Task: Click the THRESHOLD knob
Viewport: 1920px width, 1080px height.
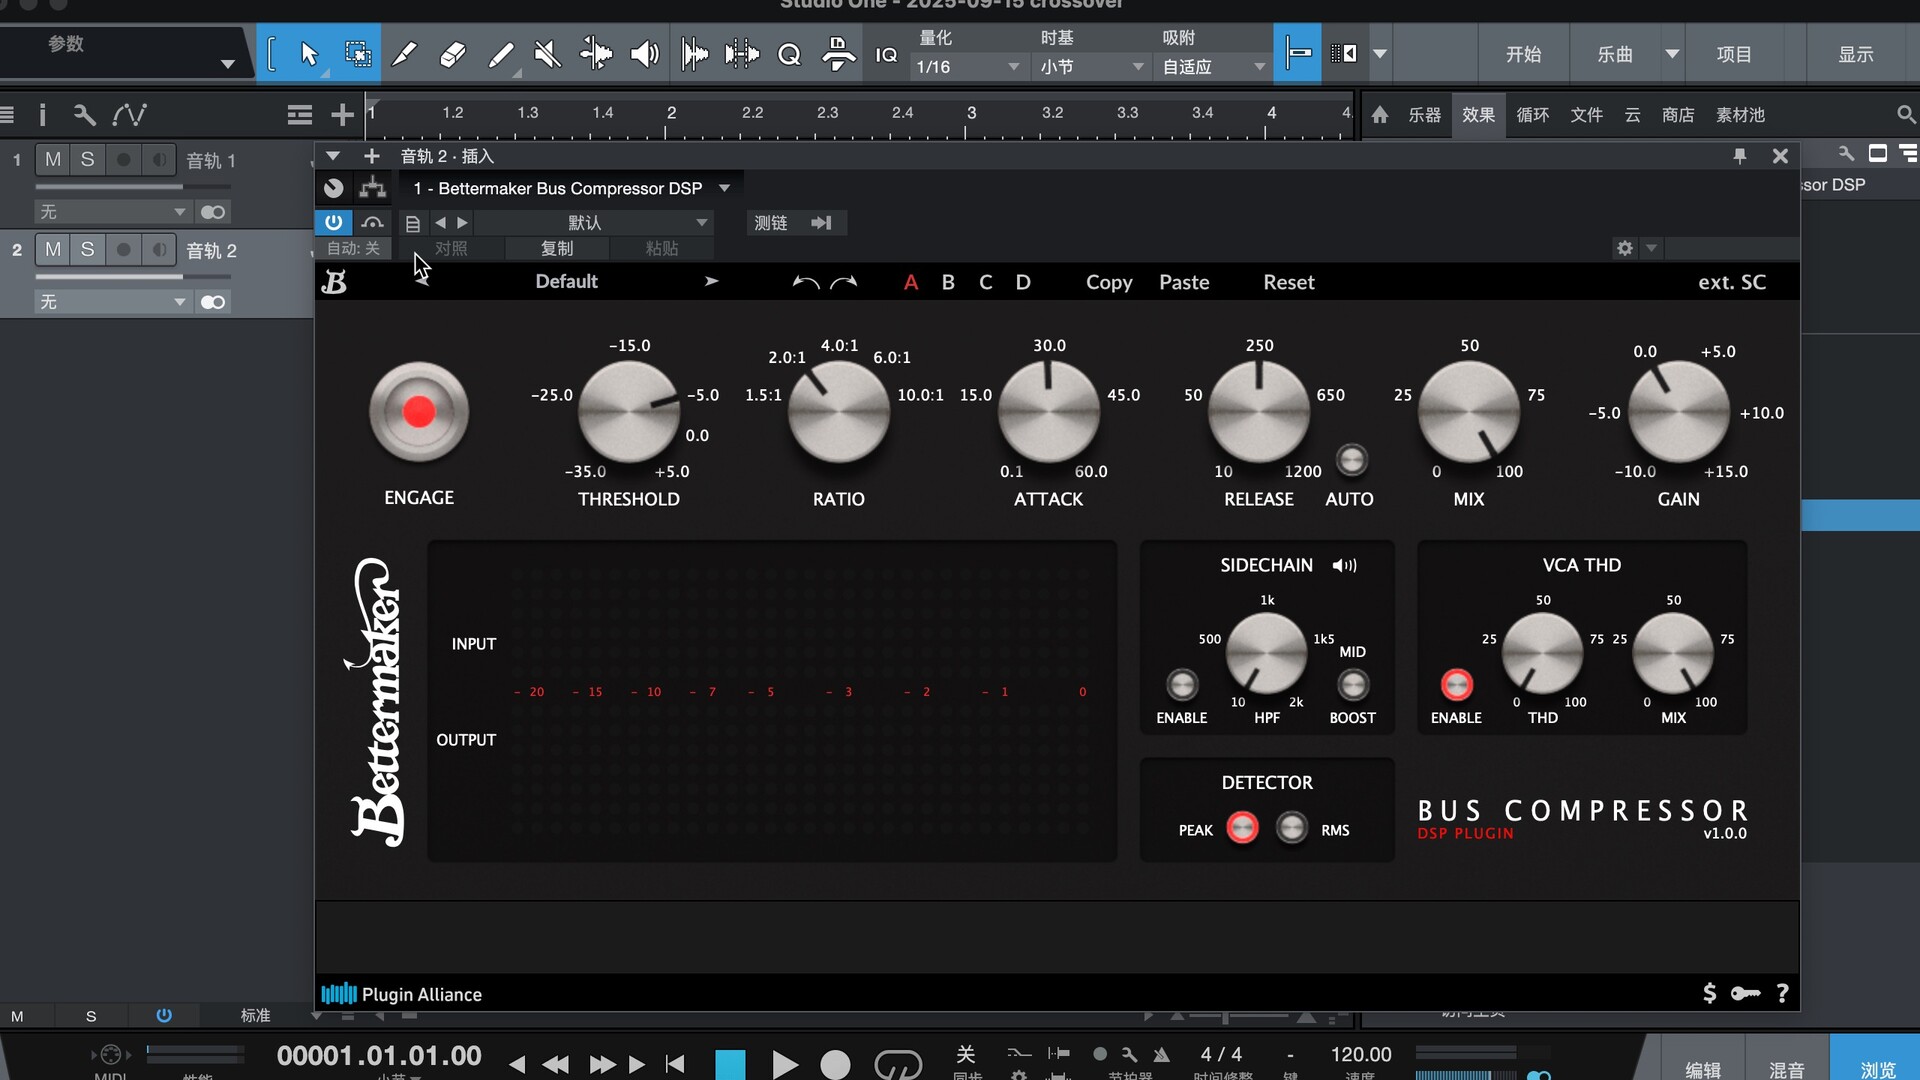Action: point(629,412)
